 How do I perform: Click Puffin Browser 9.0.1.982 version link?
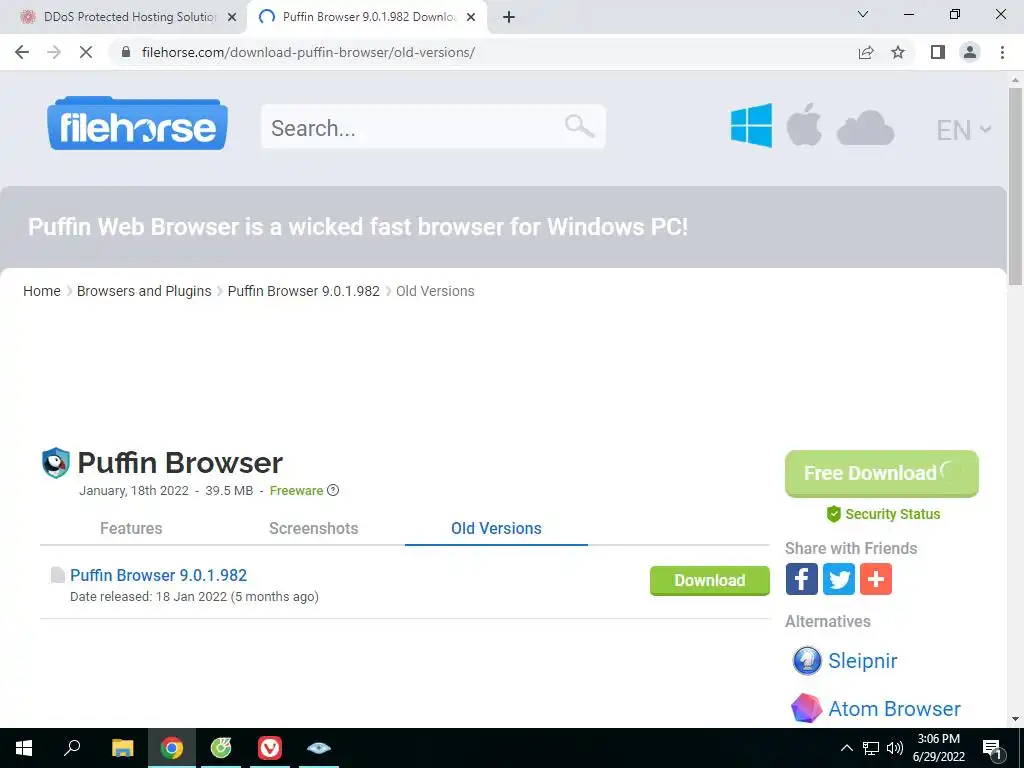click(159, 575)
